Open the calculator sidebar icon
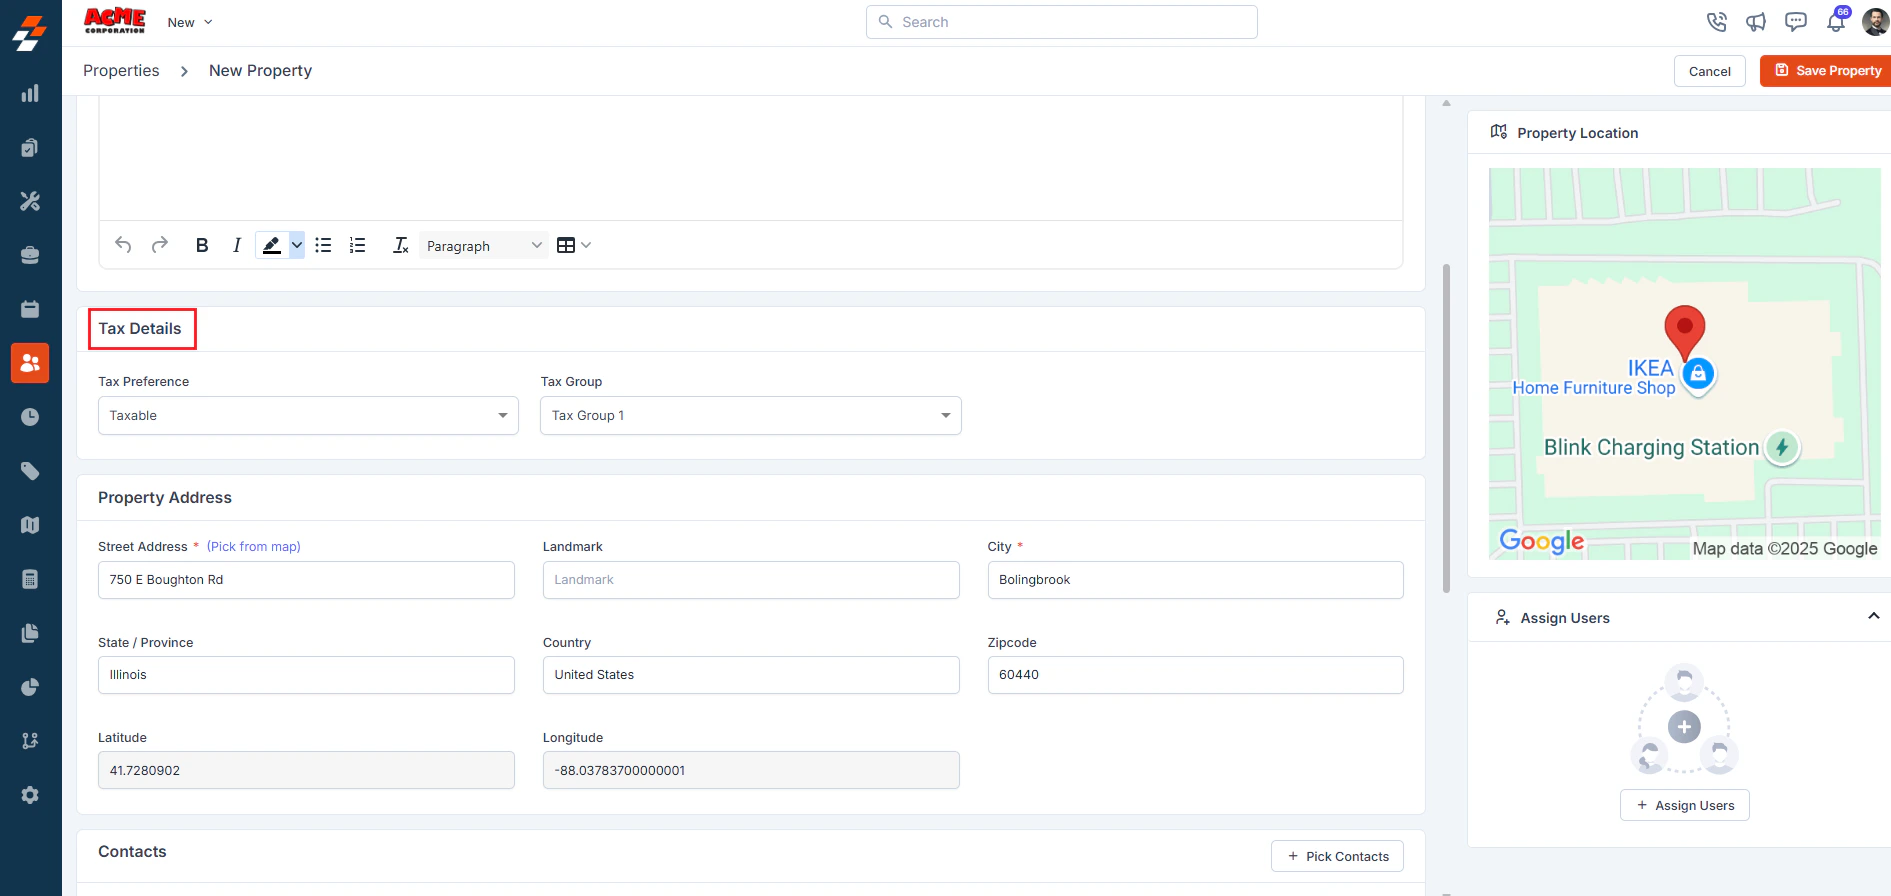Viewport: 1891px width, 896px height. [30, 579]
